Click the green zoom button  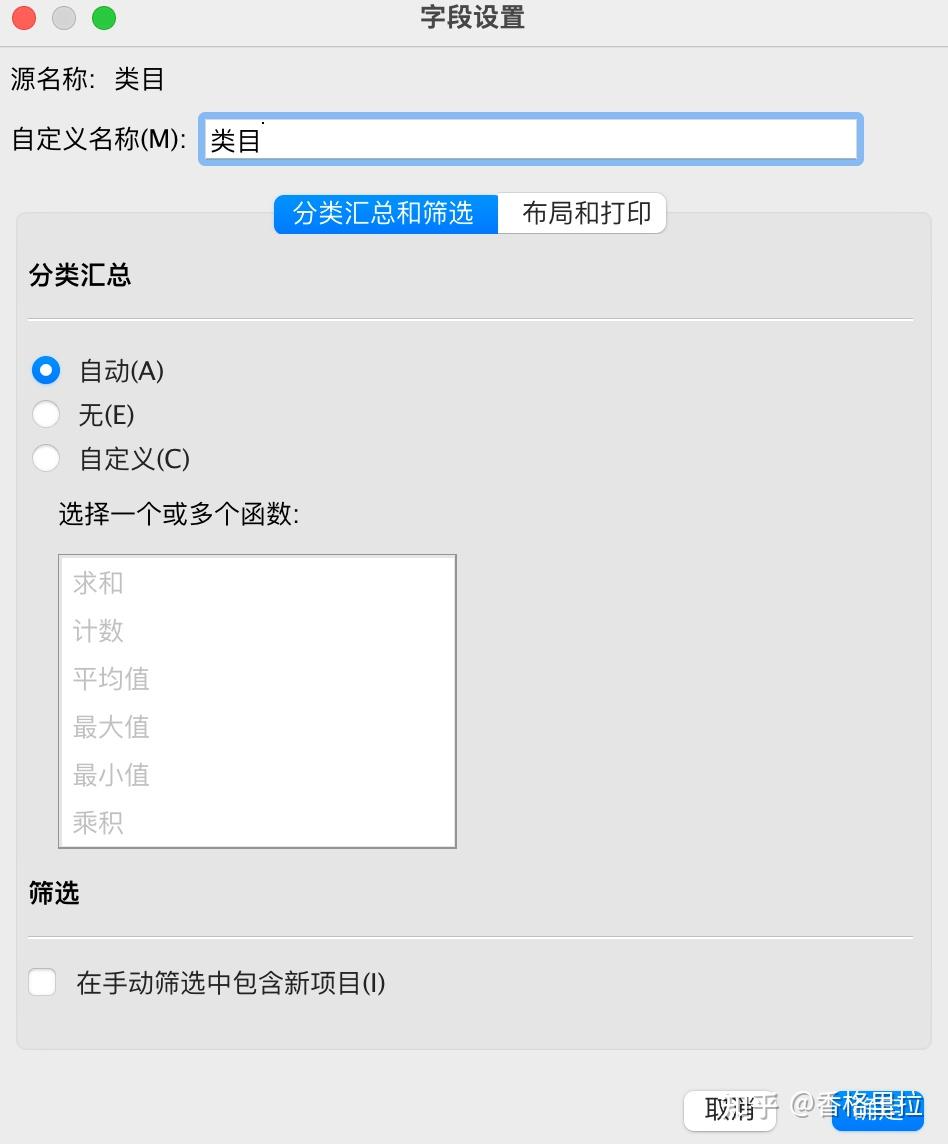coord(104,17)
